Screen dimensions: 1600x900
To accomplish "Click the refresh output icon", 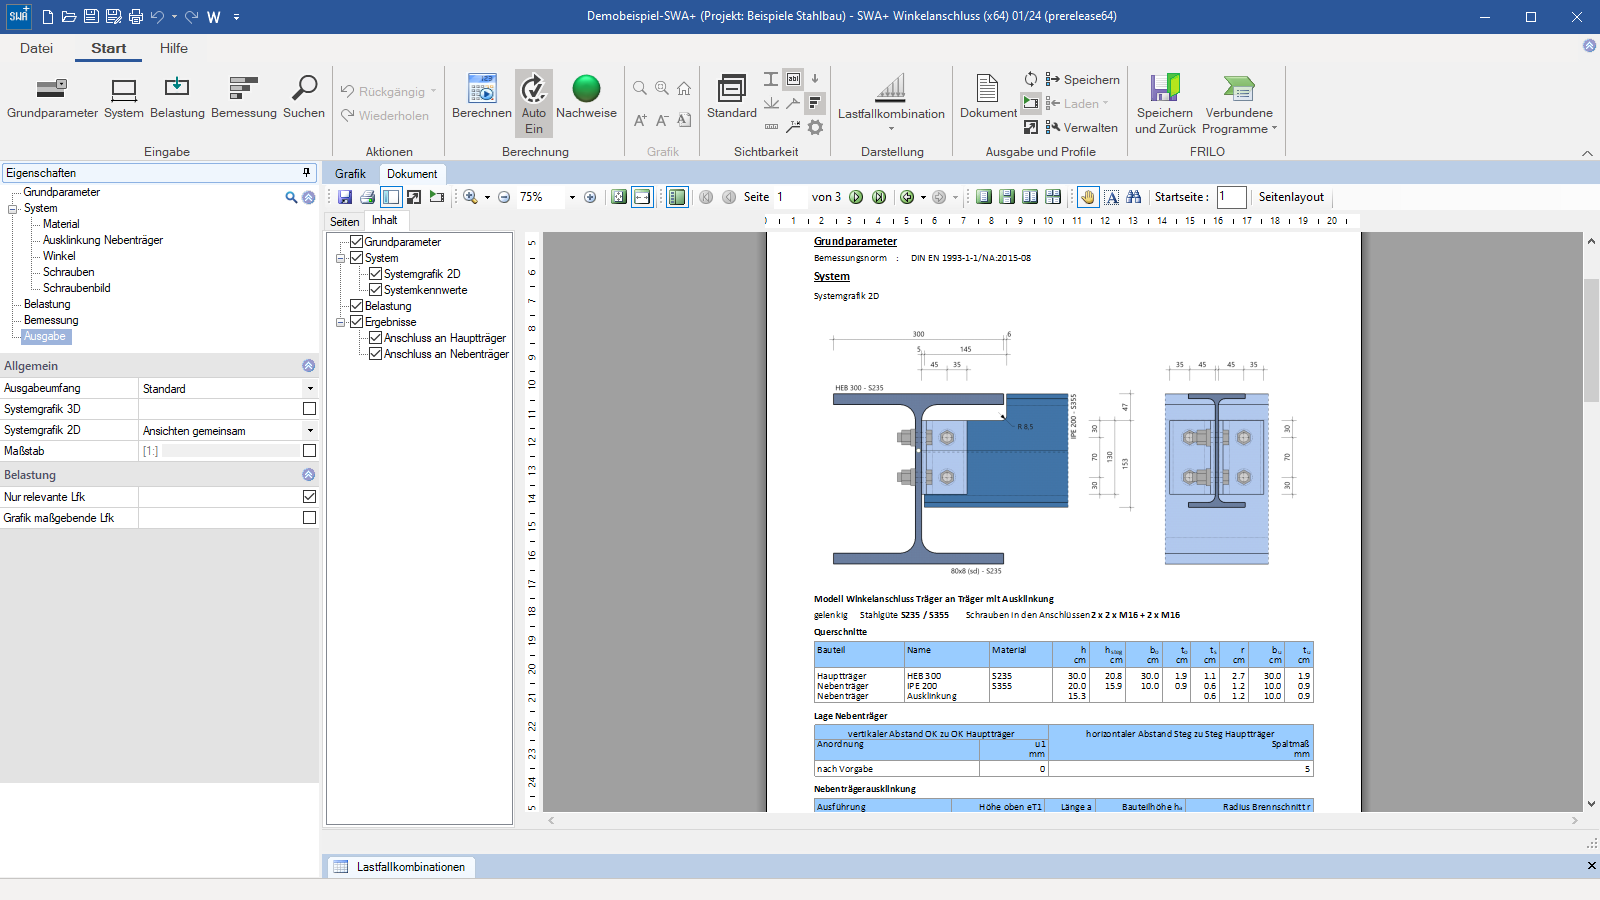I will coord(1030,79).
